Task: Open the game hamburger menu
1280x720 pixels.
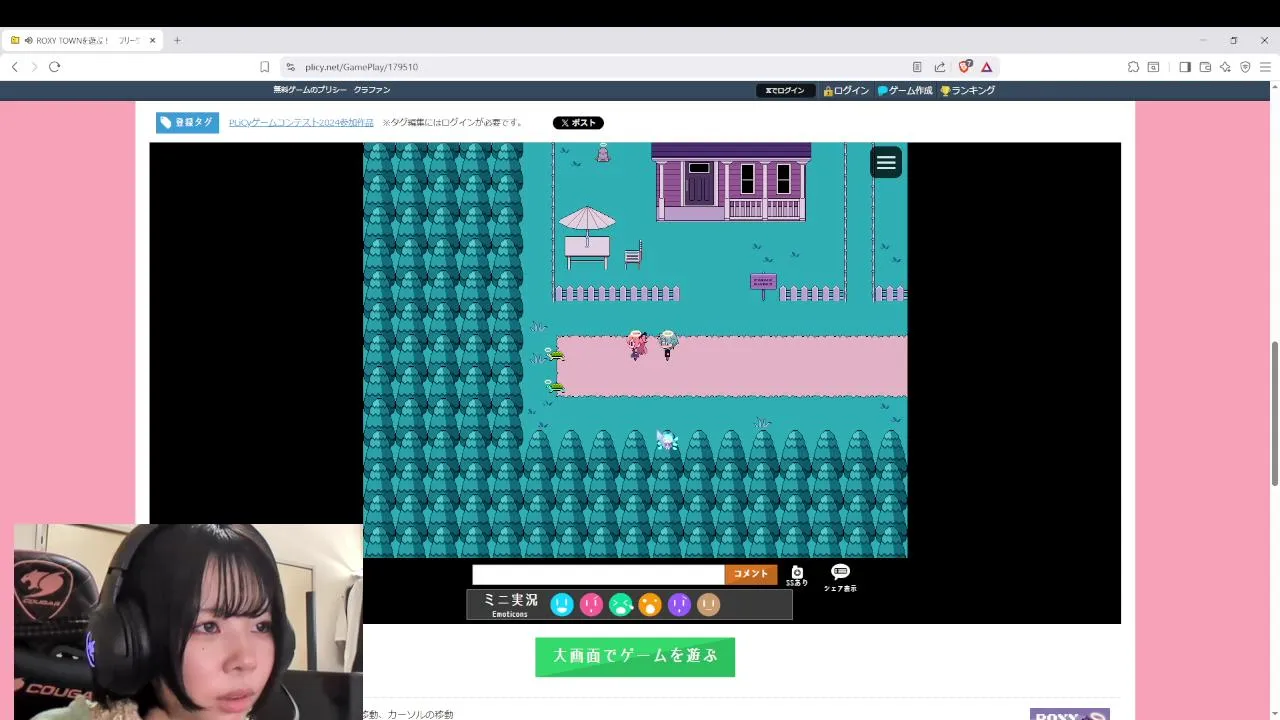Action: tap(886, 162)
